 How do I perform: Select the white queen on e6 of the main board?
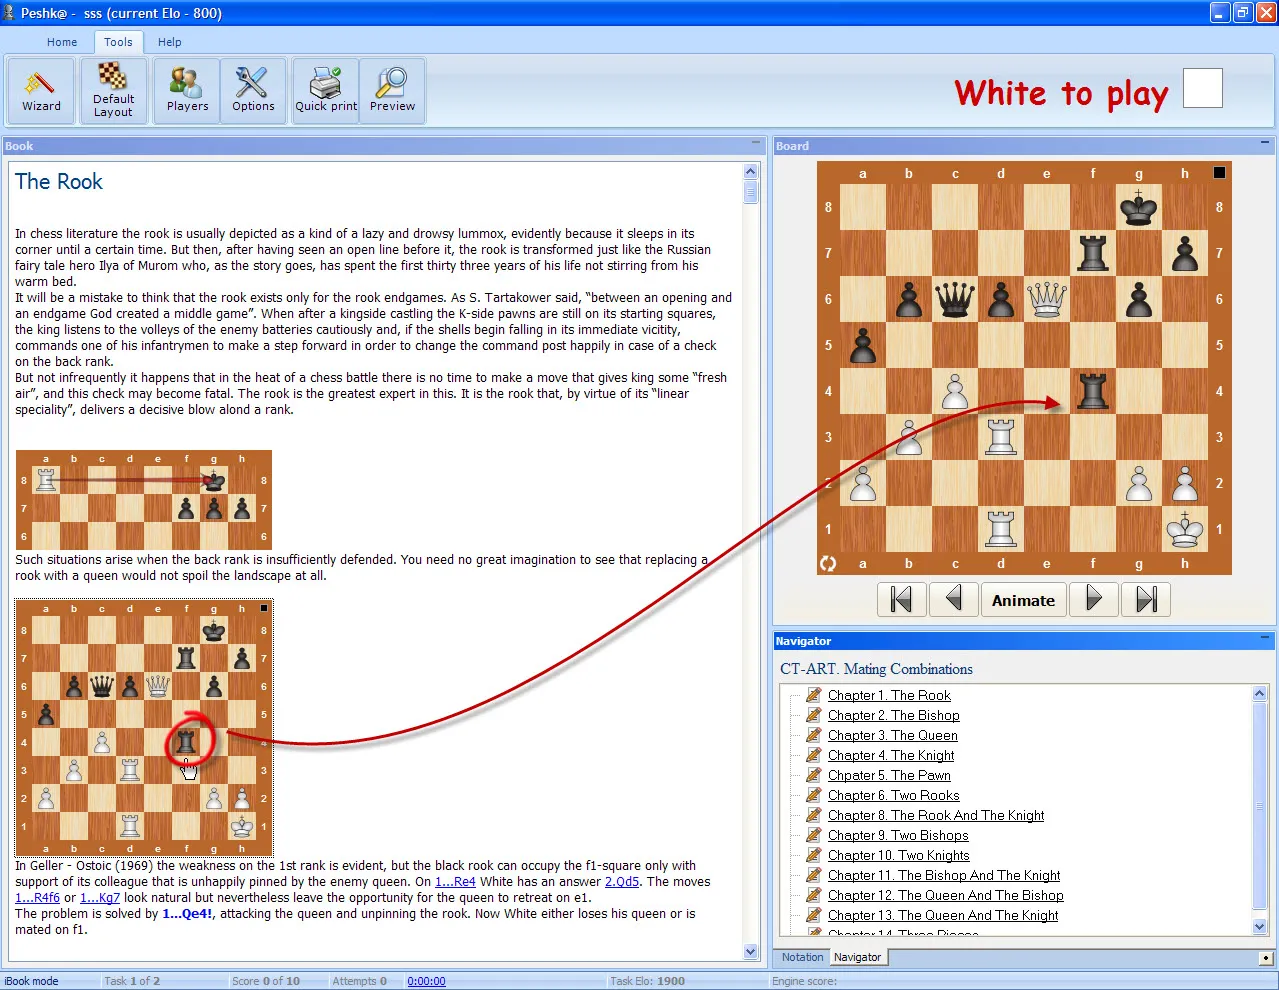(1047, 299)
